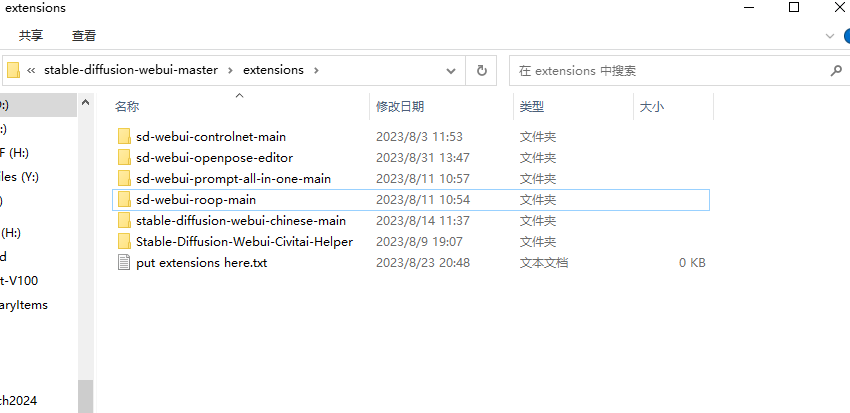Click the sd-webui-controlnet-main folder icon
850x413 pixels.
pyautogui.click(x=124, y=137)
